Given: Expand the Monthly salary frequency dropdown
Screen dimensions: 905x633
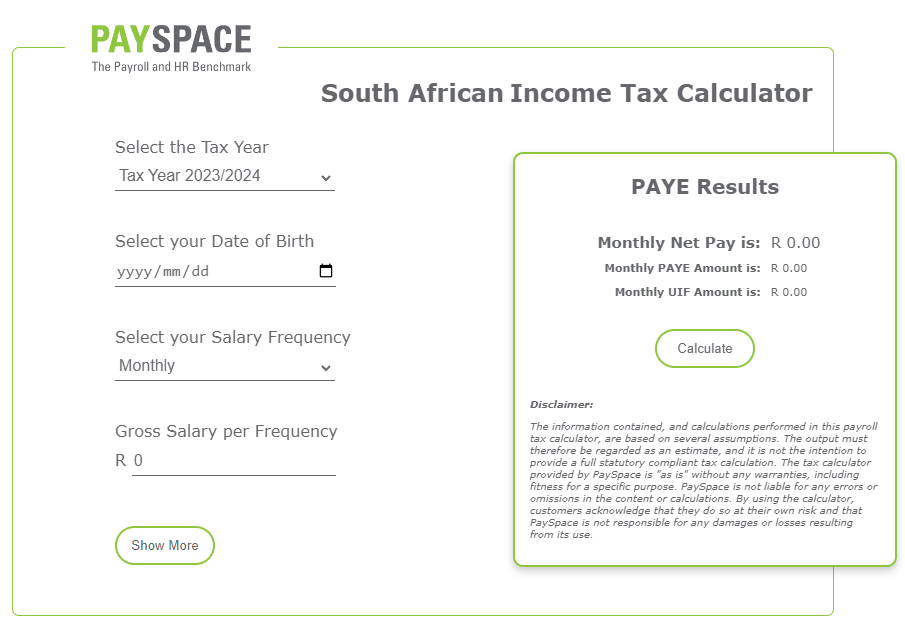Looking at the screenshot, I should coord(225,366).
